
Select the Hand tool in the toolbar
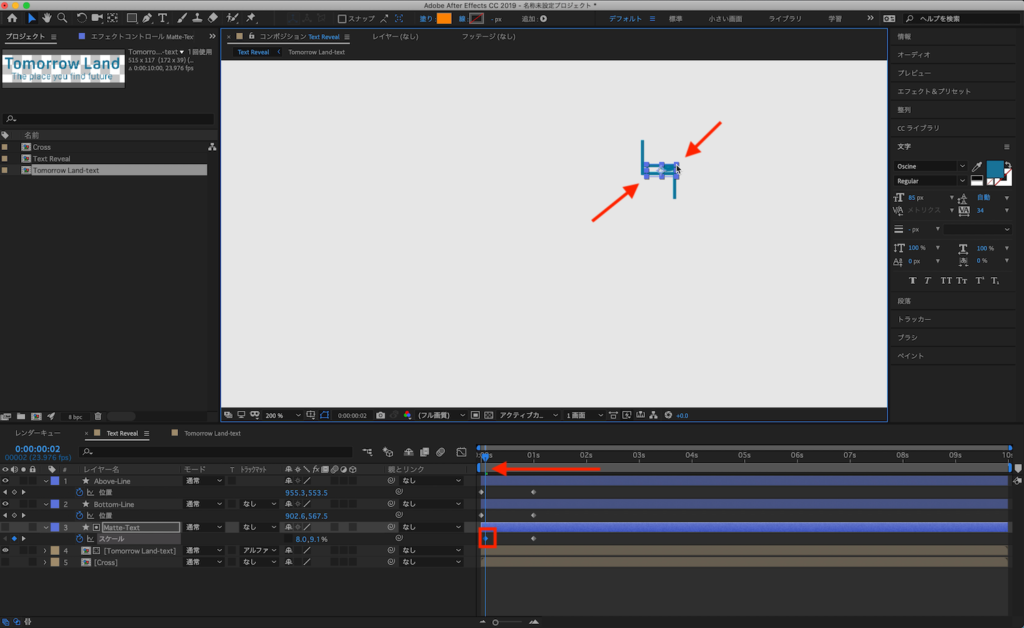click(47, 18)
